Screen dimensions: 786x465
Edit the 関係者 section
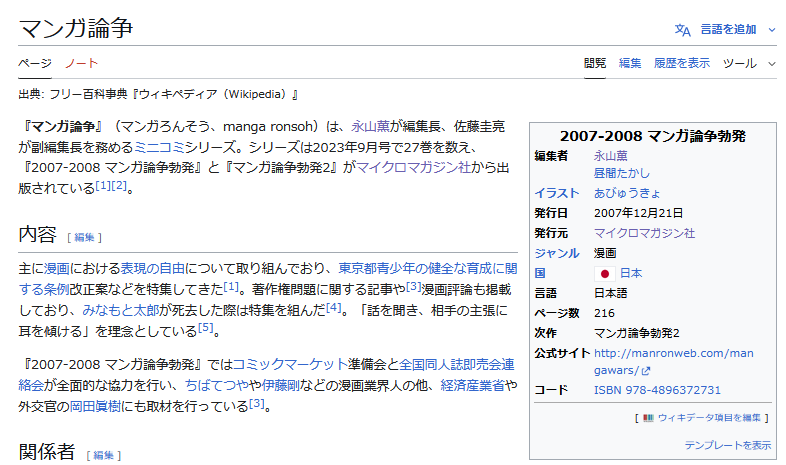click(103, 455)
